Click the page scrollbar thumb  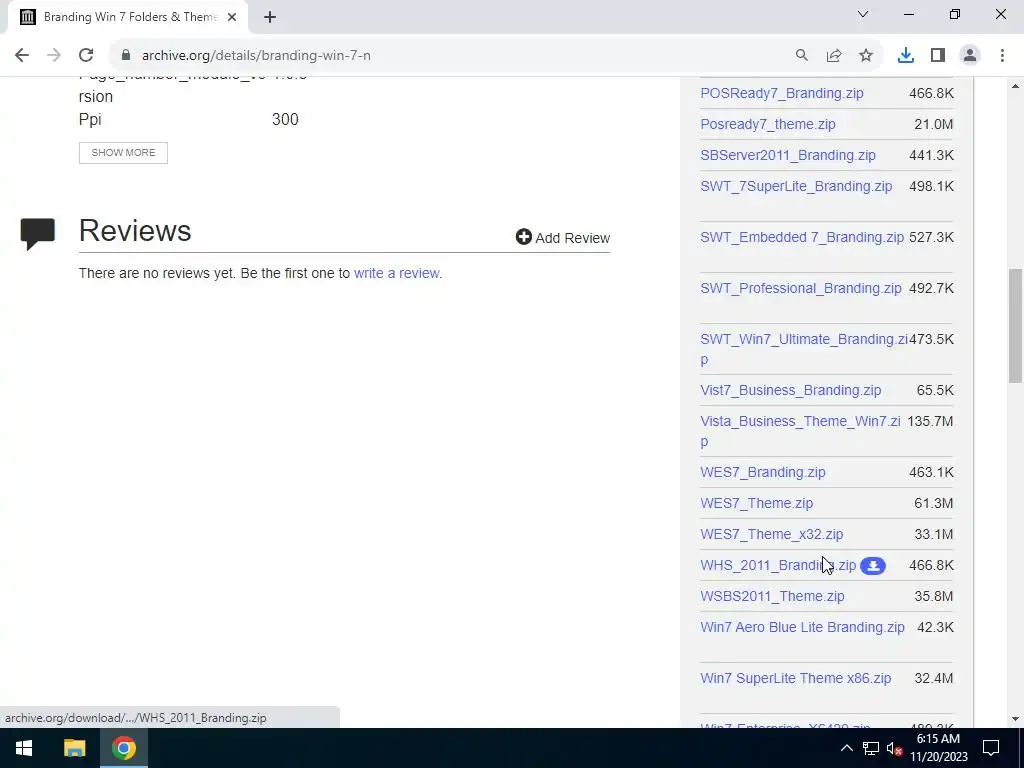(x=1015, y=325)
